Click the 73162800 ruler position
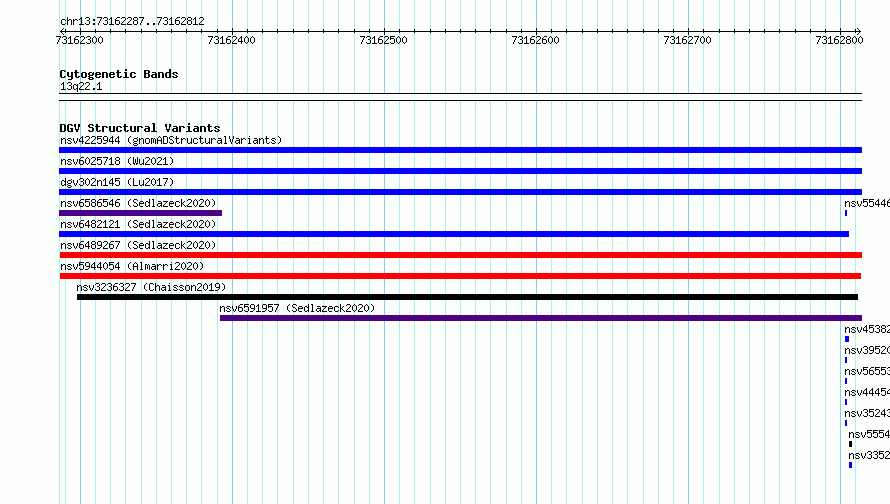 (x=839, y=40)
